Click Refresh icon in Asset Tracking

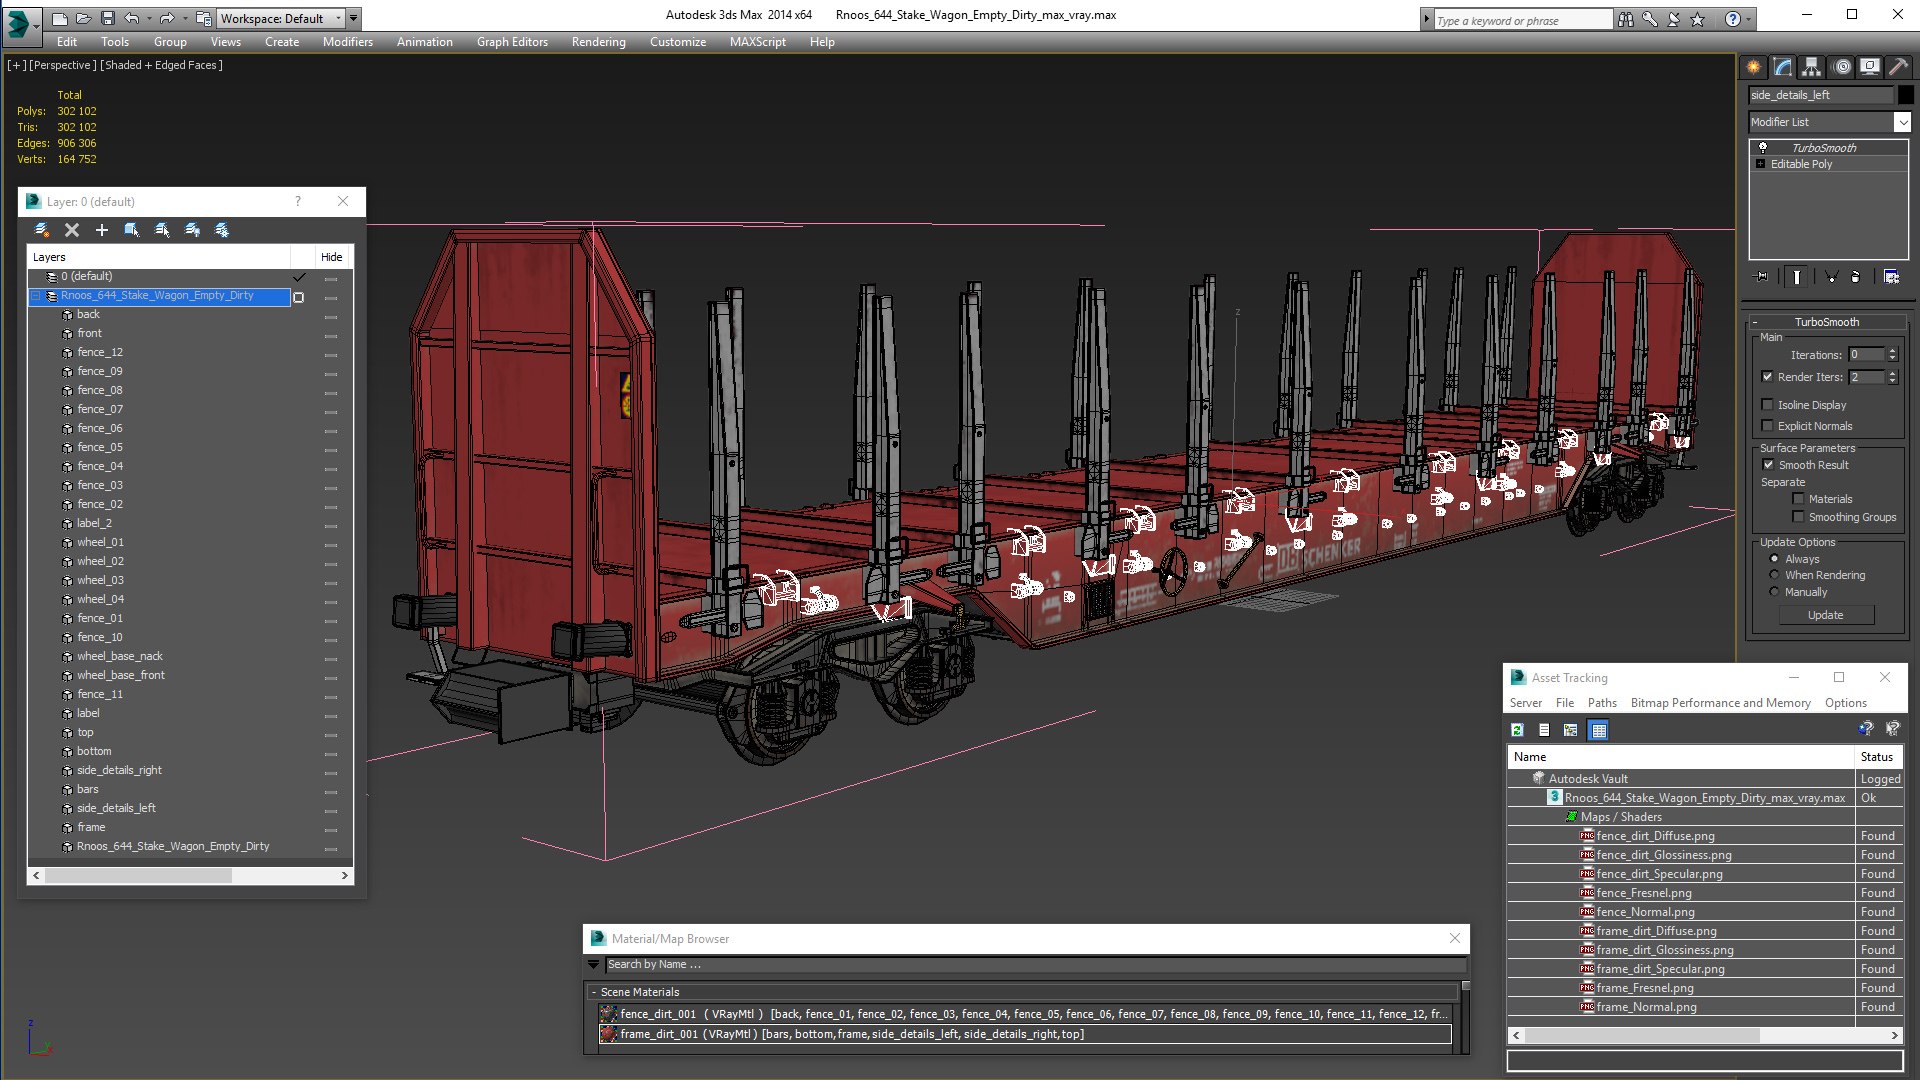click(1517, 730)
